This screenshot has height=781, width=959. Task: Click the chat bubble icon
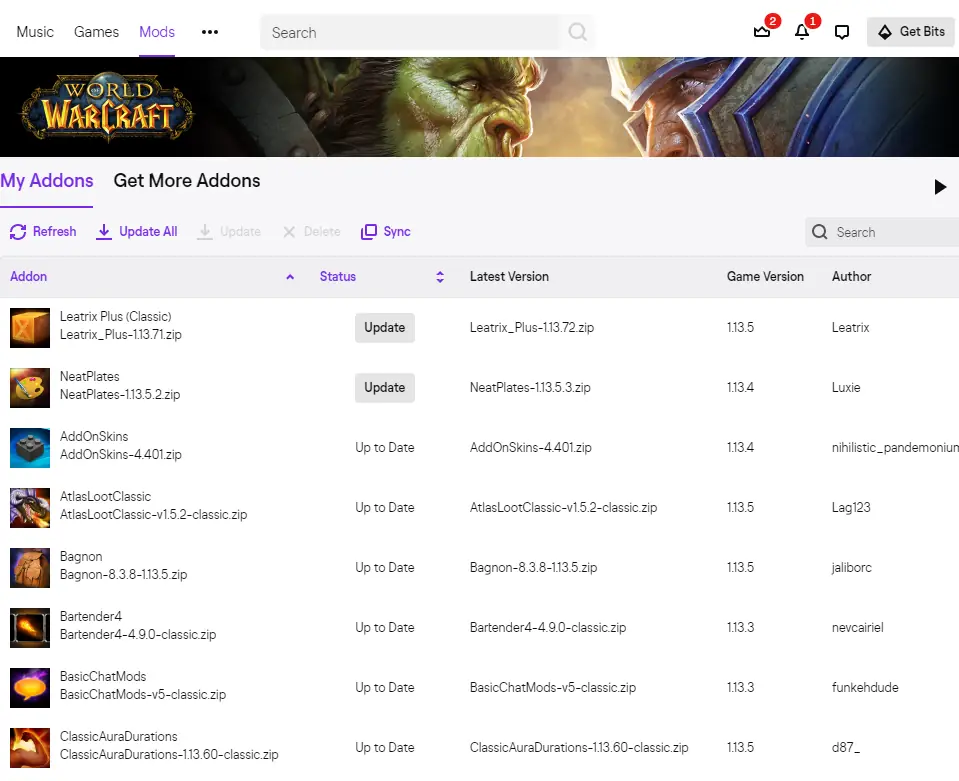pos(841,31)
